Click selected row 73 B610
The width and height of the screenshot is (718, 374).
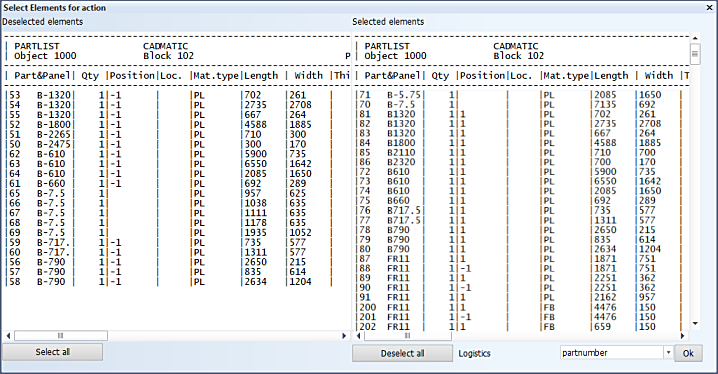point(522,181)
